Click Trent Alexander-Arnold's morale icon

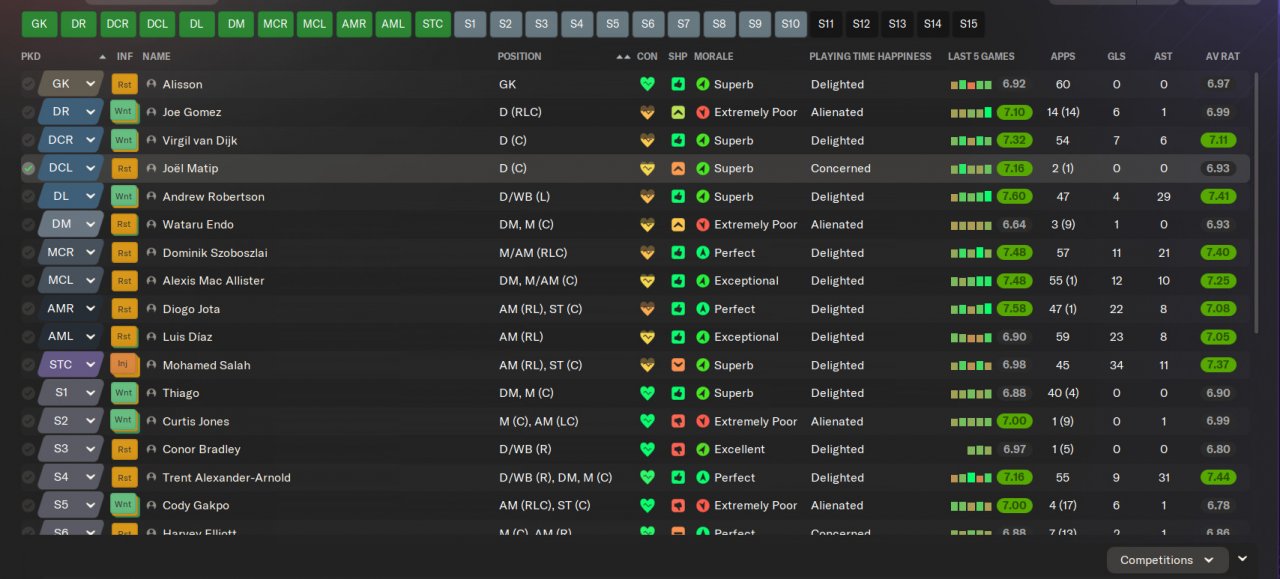point(703,477)
